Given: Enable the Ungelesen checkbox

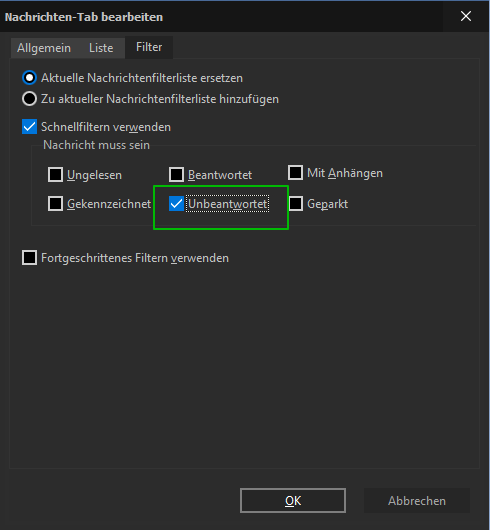Looking at the screenshot, I should tap(55, 175).
